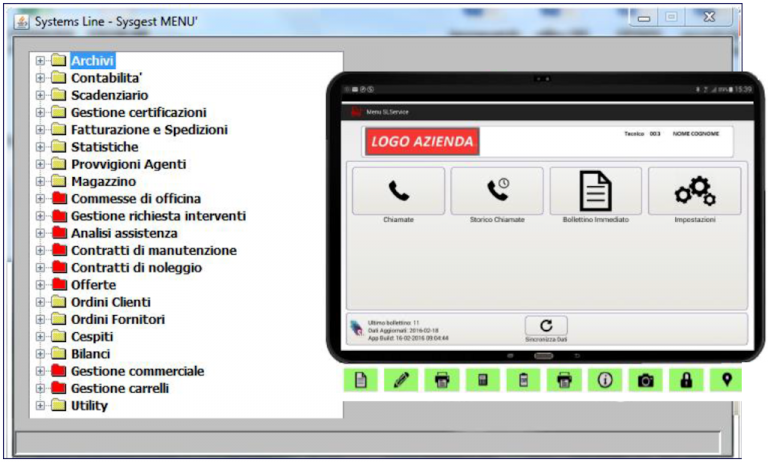This screenshot has height=462, width=768.
Task: Click the Ultimo bollettino: 11 text
Action: click(x=393, y=323)
